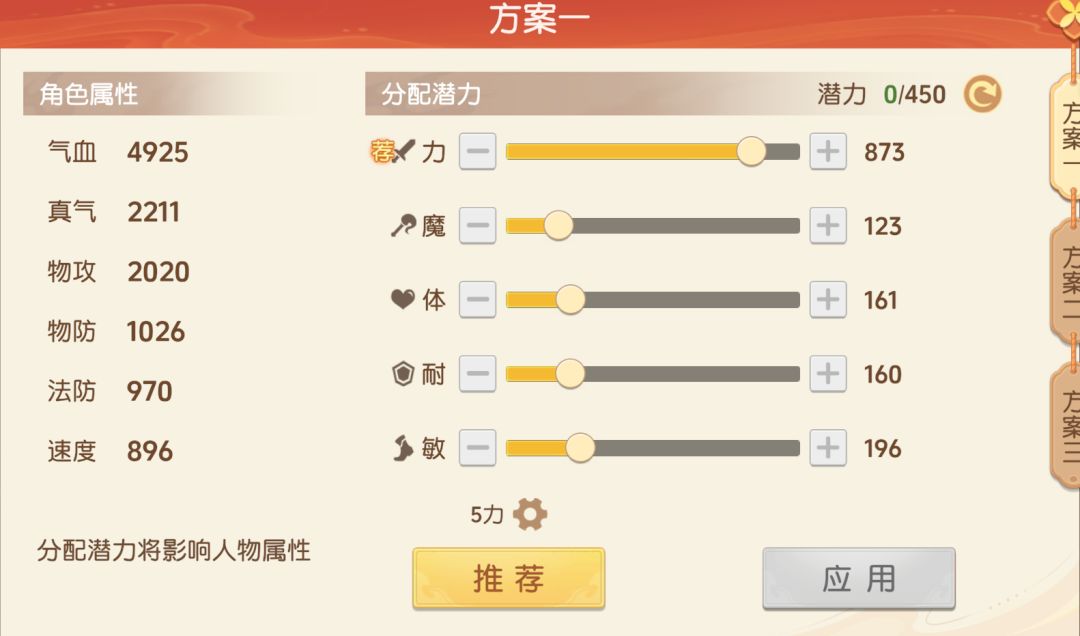This screenshot has height=636, width=1080.
Task: Increase 耐 with its plus stepper
Action: [828, 374]
